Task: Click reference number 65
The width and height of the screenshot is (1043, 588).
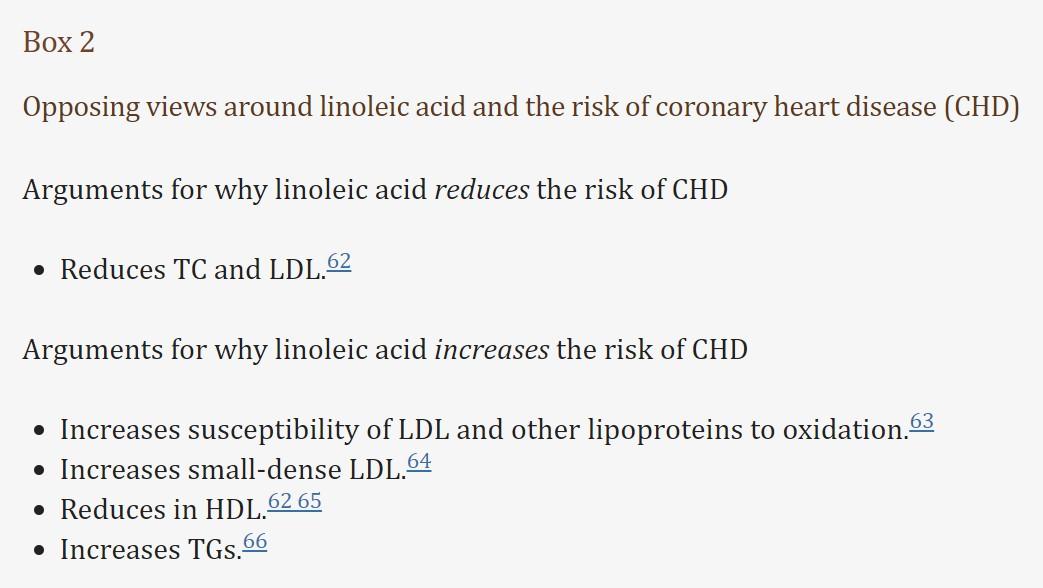Action: click(310, 502)
